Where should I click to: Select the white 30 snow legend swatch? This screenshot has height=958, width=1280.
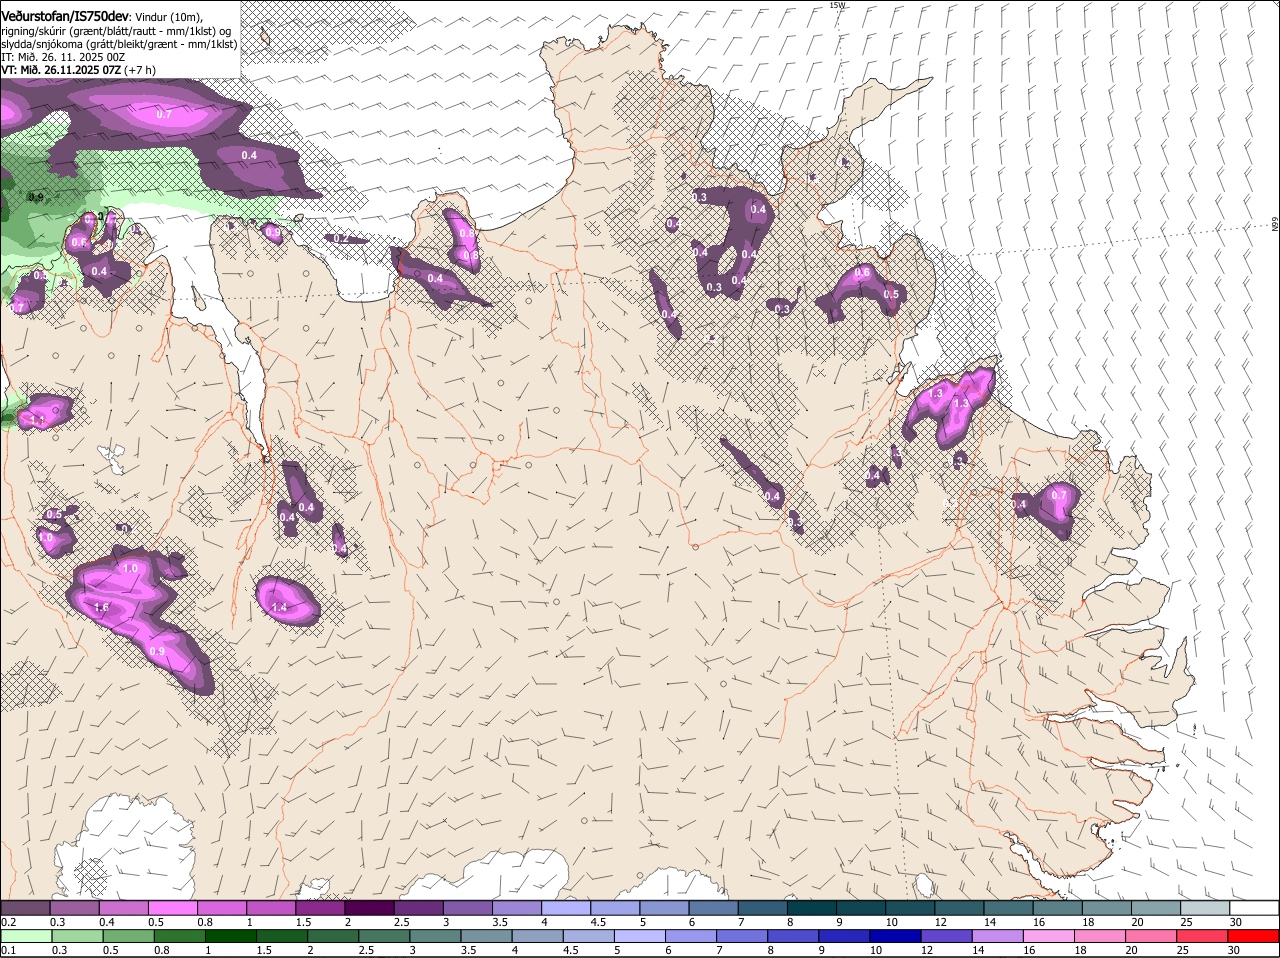(x=1252, y=907)
